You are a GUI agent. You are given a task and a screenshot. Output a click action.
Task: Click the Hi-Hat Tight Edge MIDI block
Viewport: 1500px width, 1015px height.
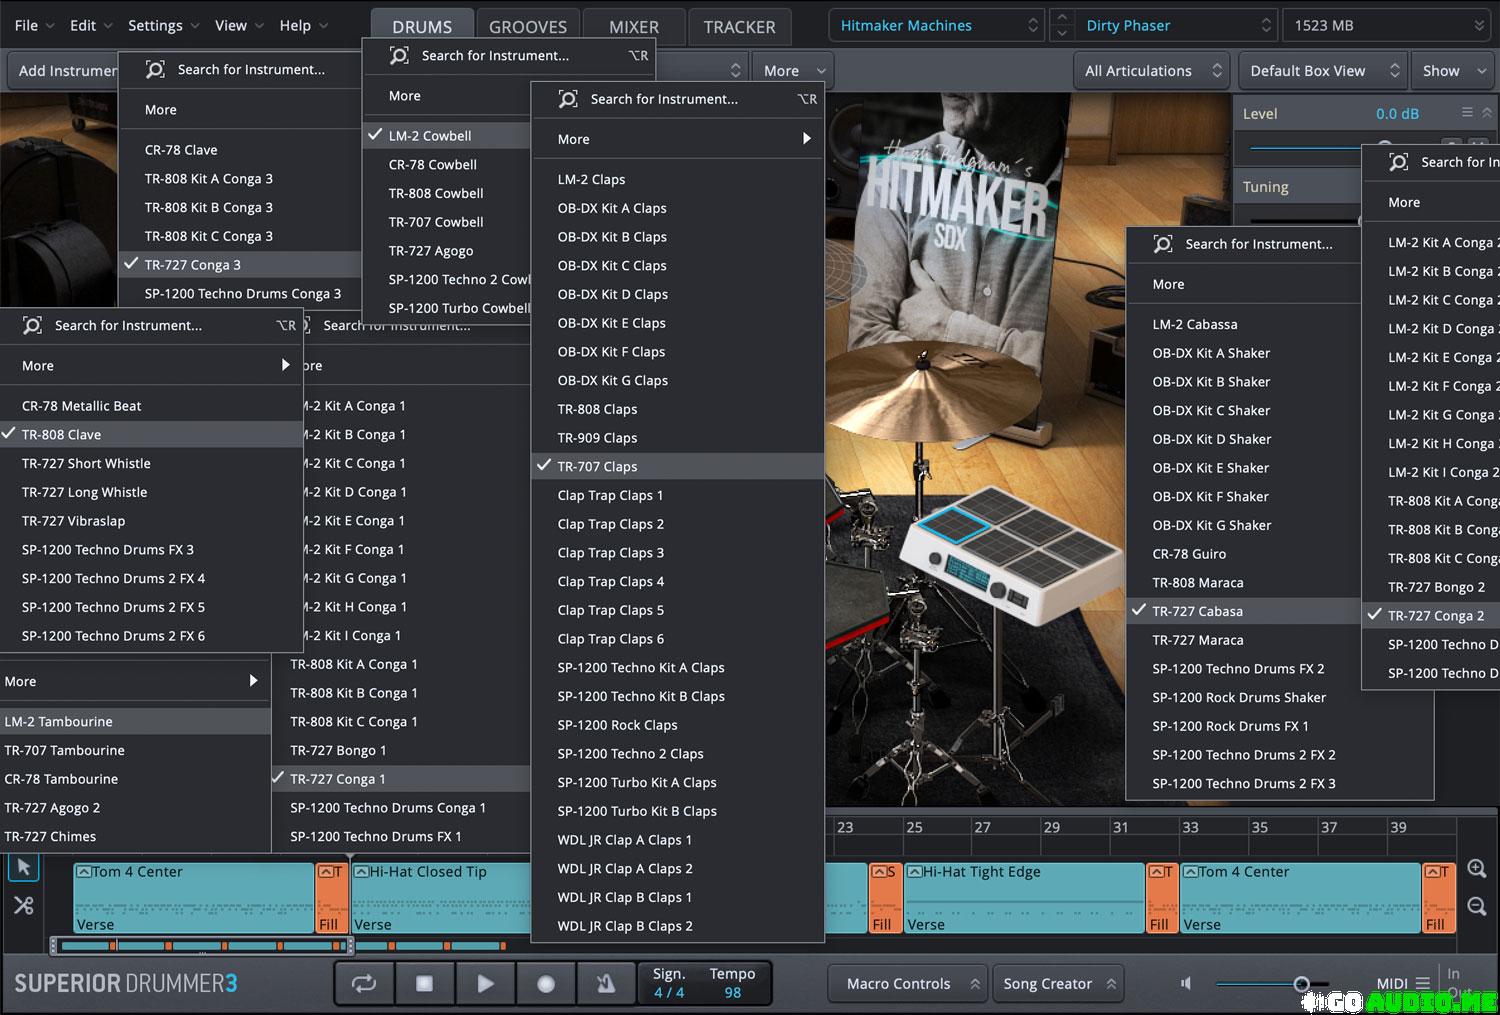point(1023,897)
